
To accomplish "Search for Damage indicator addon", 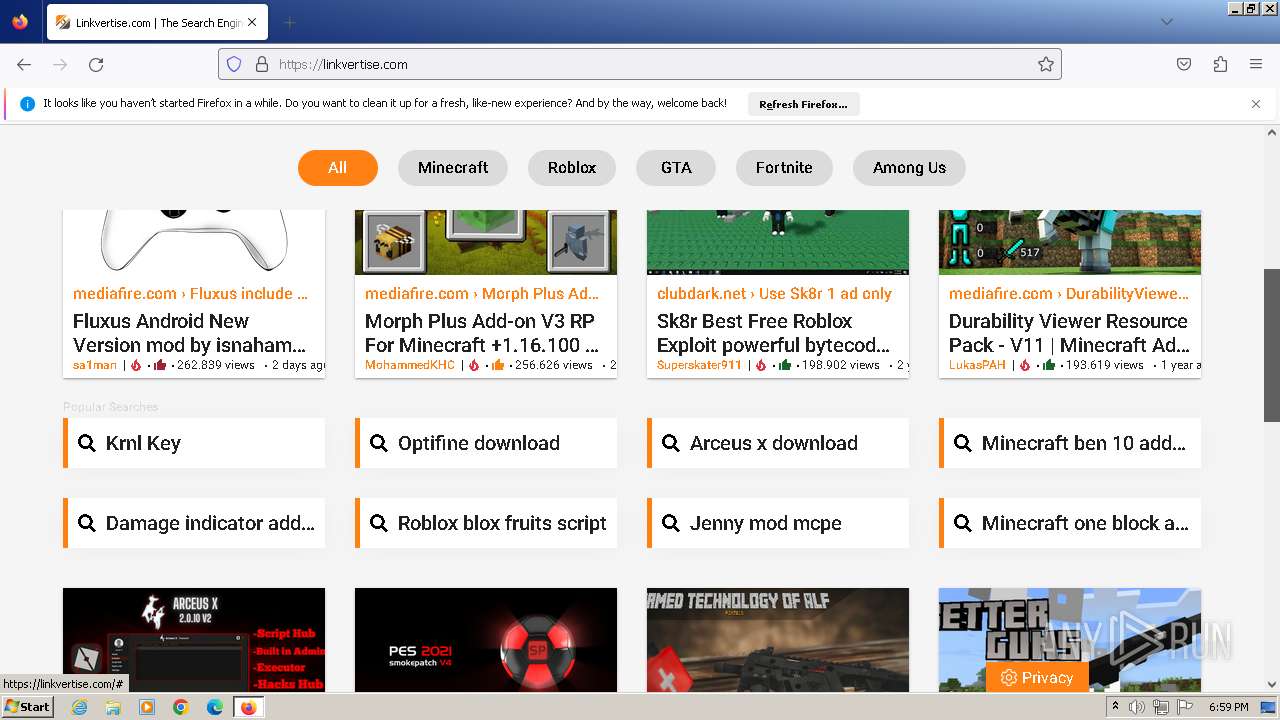I will [x=194, y=523].
